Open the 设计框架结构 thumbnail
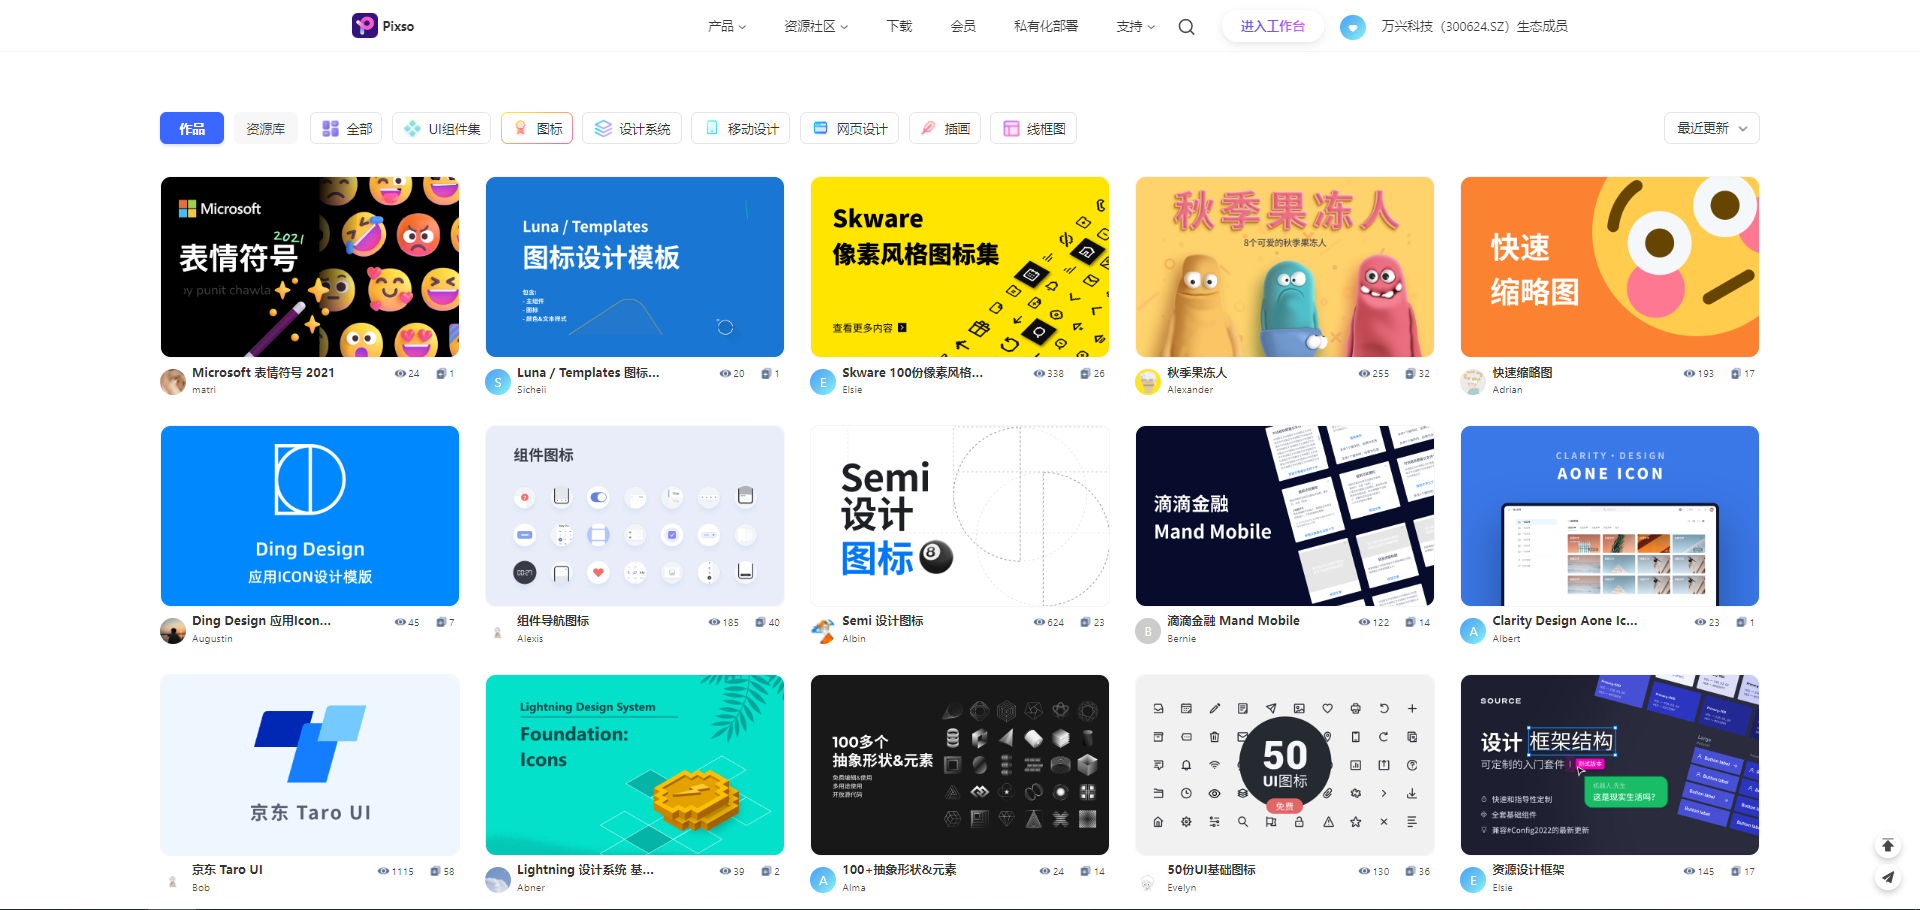Image resolution: width=1920 pixels, height=910 pixels. (1610, 765)
